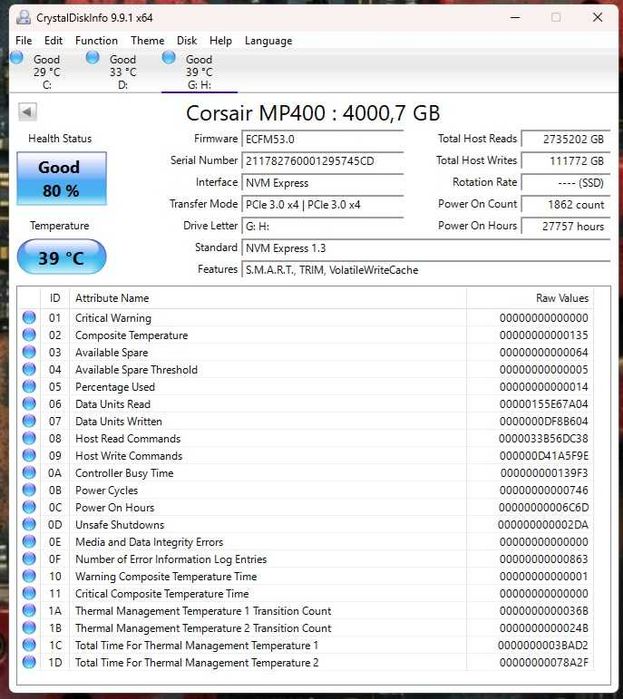The height and width of the screenshot is (699, 623).
Task: Click status orb for Data Units Written row
Action: point(29,421)
